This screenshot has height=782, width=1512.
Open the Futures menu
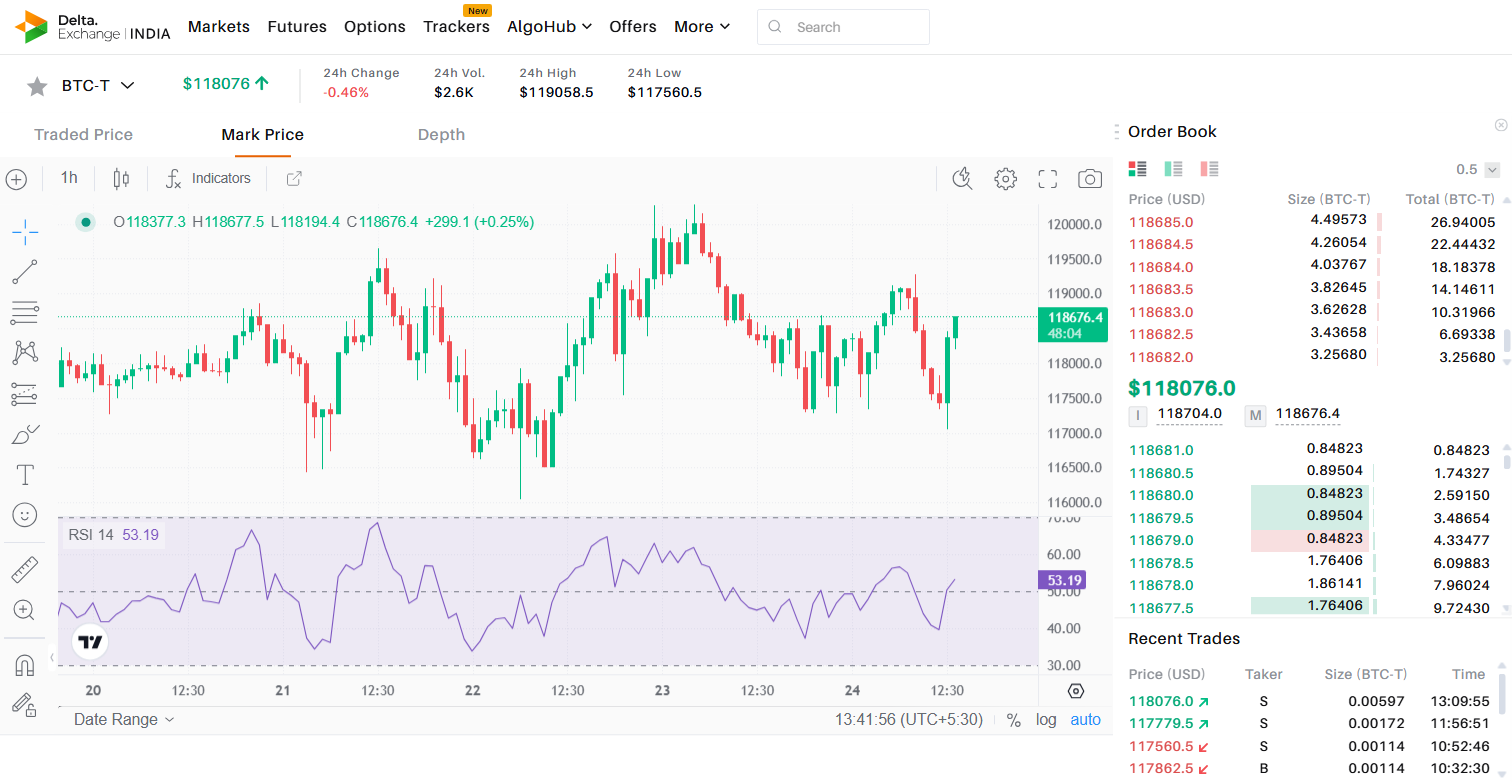297,27
